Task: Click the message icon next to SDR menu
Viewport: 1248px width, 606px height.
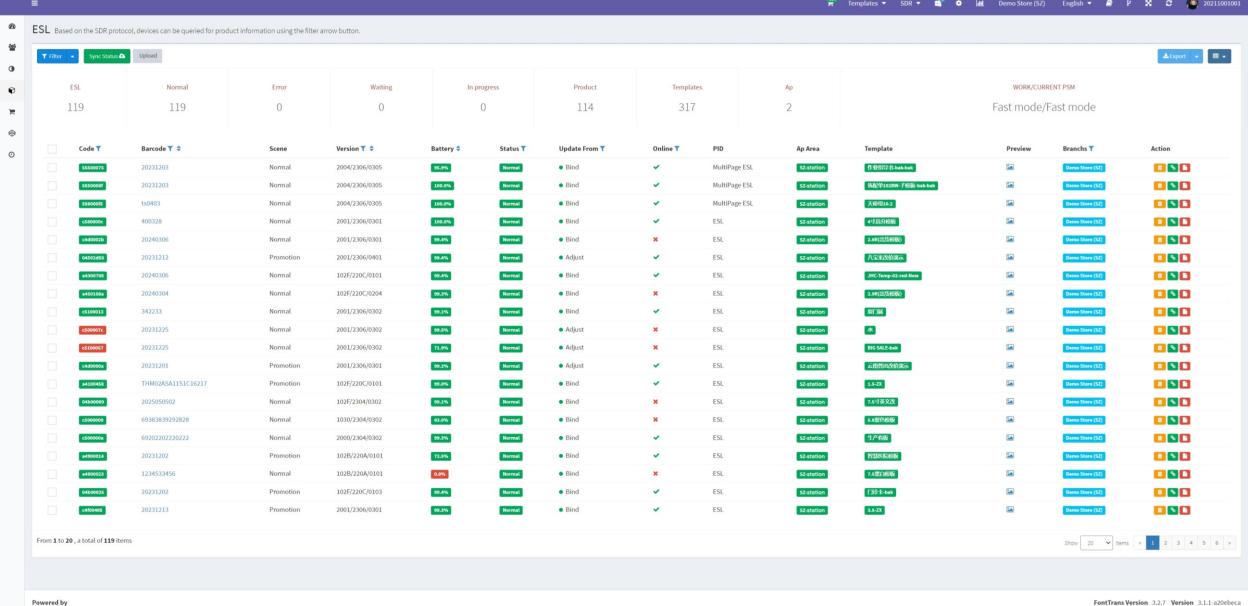Action: tap(938, 6)
